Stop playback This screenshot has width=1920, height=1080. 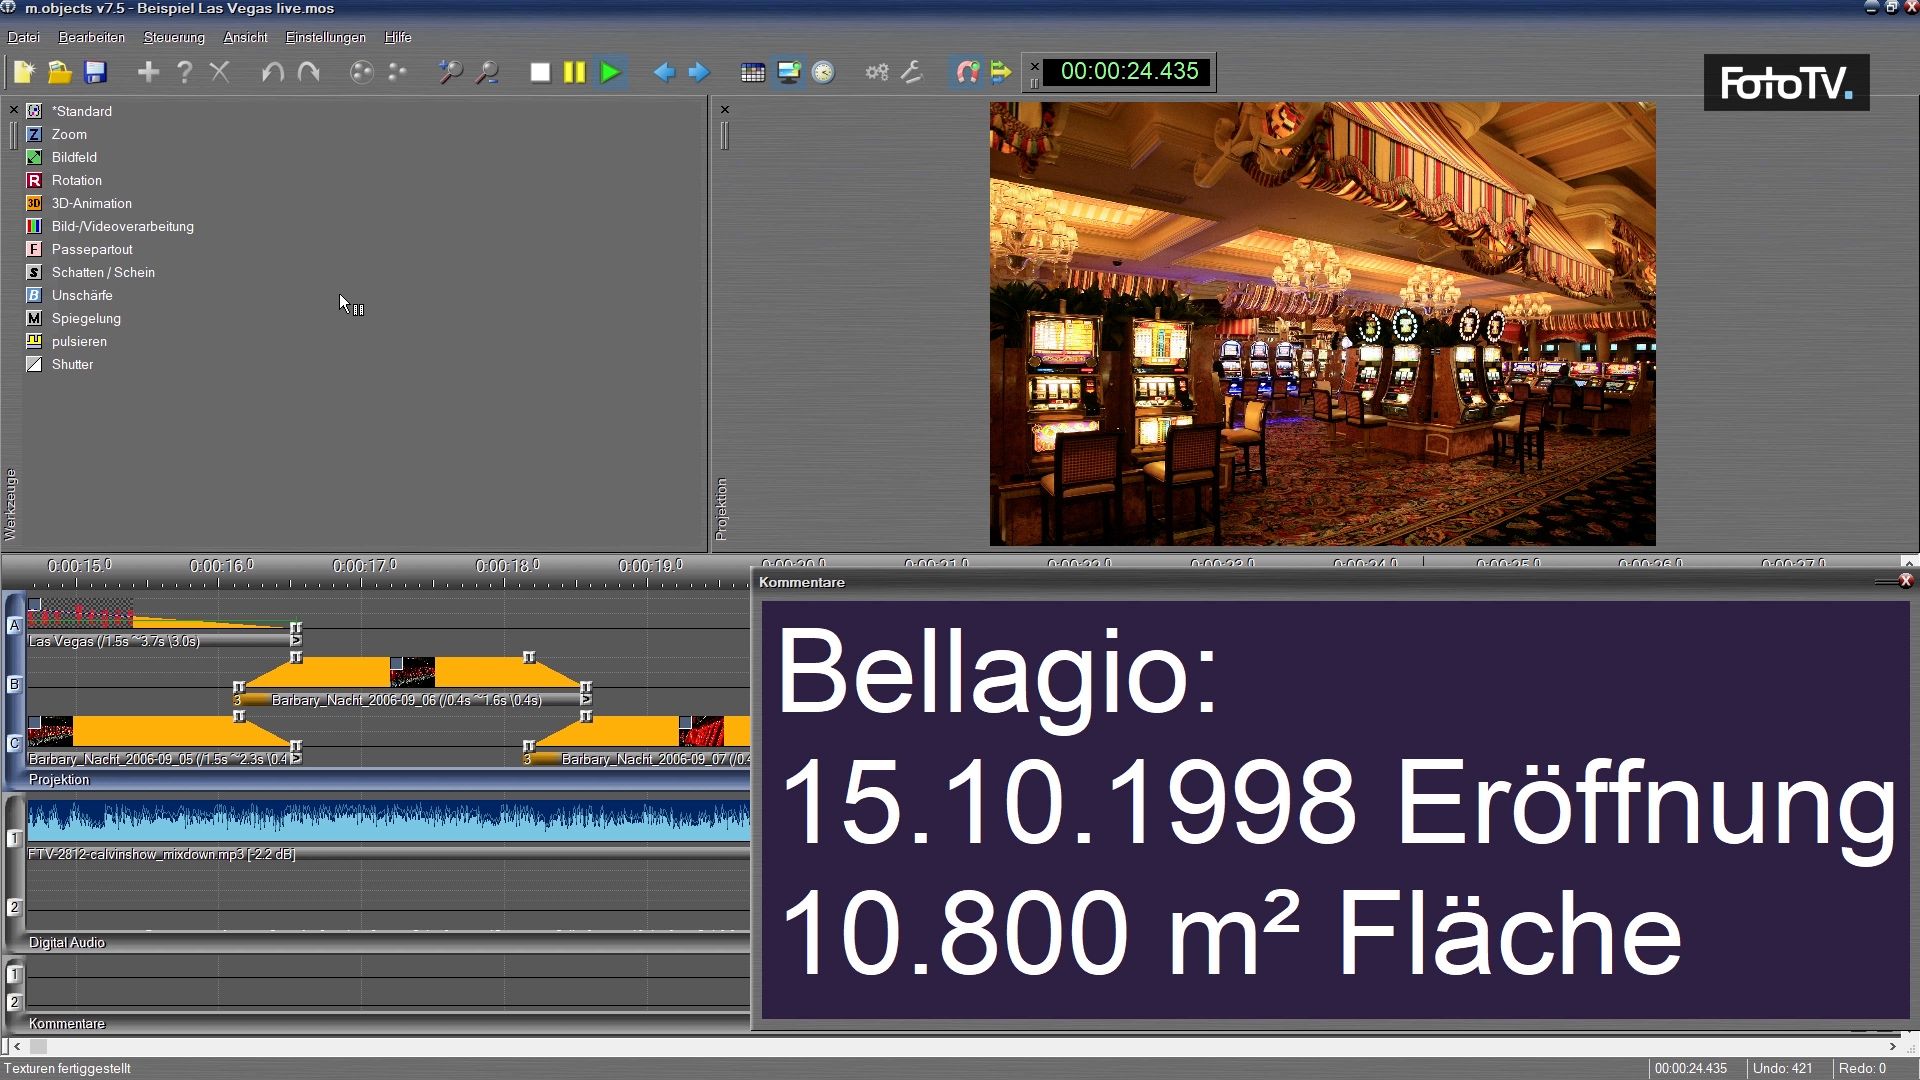pyautogui.click(x=540, y=72)
